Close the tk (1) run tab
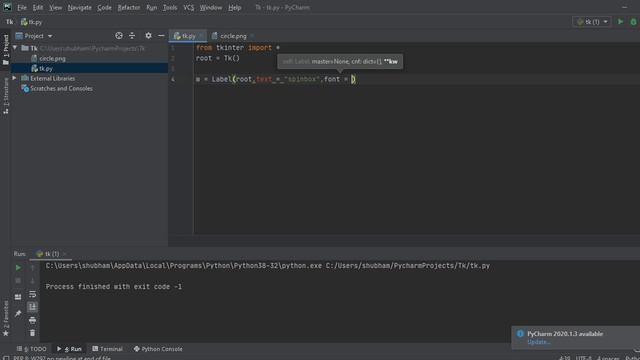 [65, 254]
